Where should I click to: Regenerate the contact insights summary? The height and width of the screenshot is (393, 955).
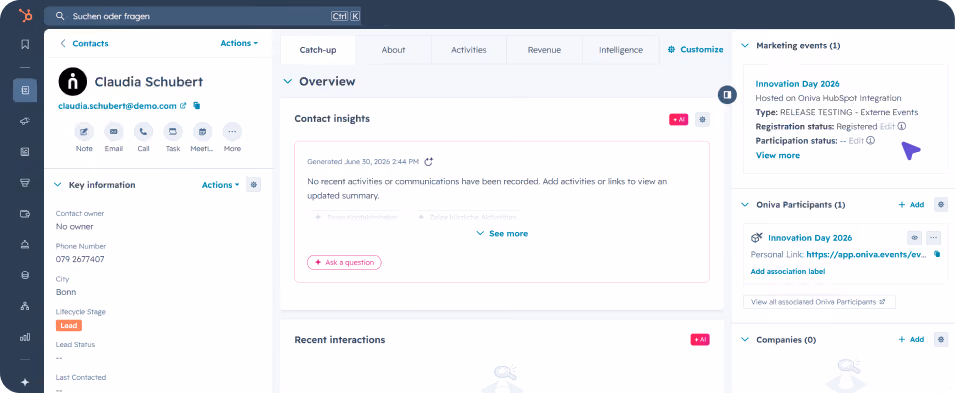click(x=429, y=161)
